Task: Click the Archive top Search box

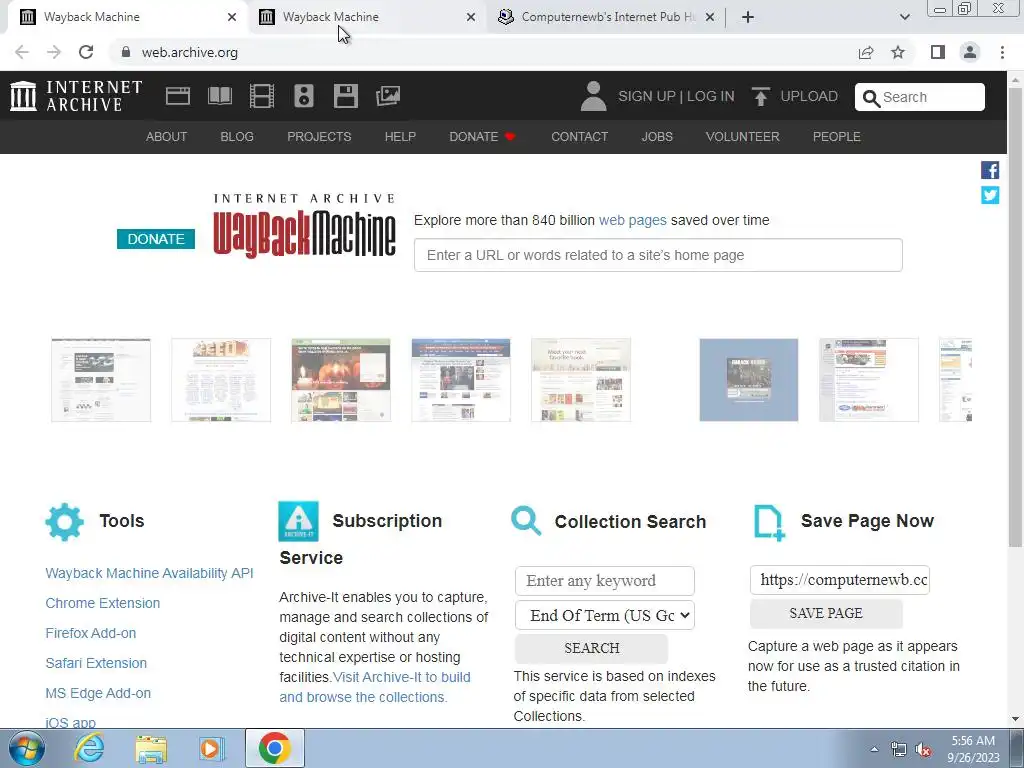Action: click(x=920, y=97)
